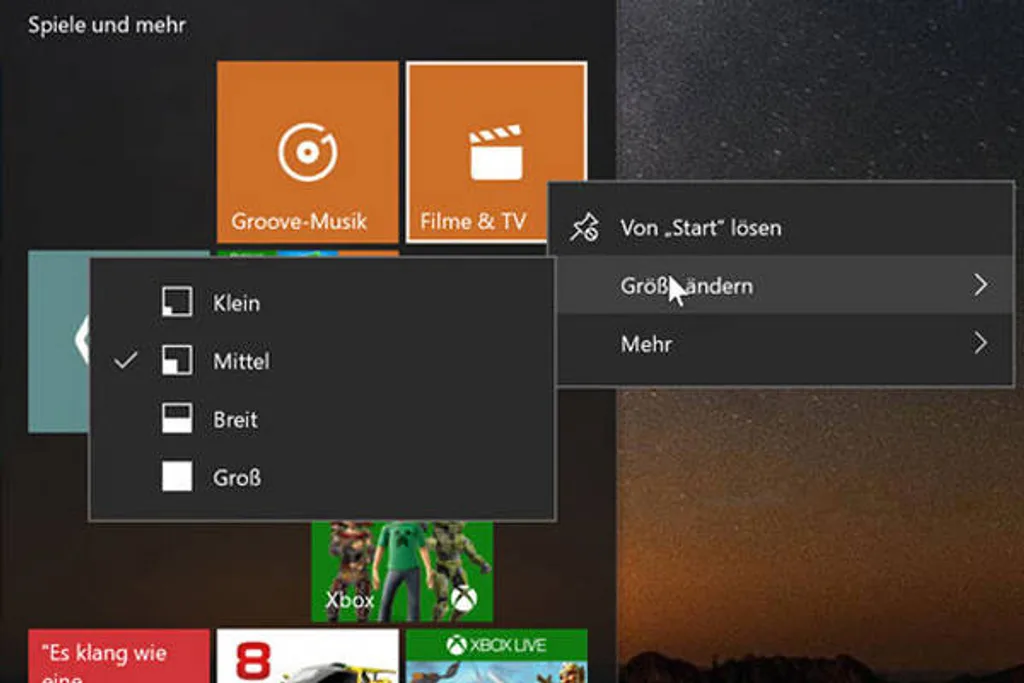Click the Xbox logo on Xbox tile
The image size is (1024, 683).
[464, 597]
